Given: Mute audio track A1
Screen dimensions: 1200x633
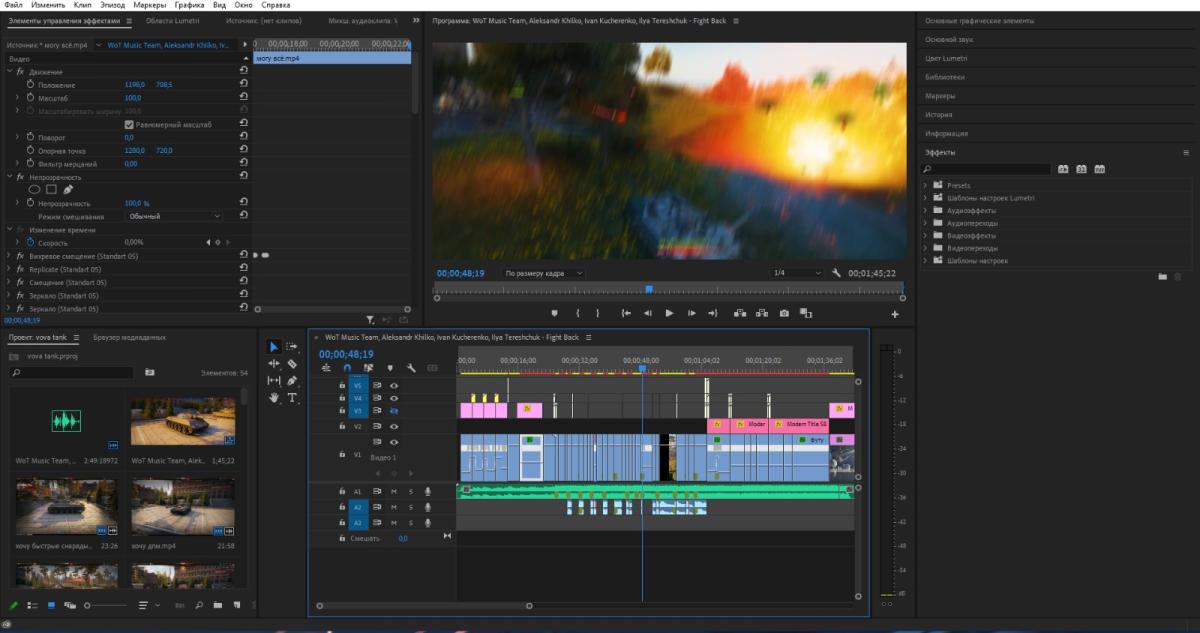Looking at the screenshot, I should [x=393, y=491].
